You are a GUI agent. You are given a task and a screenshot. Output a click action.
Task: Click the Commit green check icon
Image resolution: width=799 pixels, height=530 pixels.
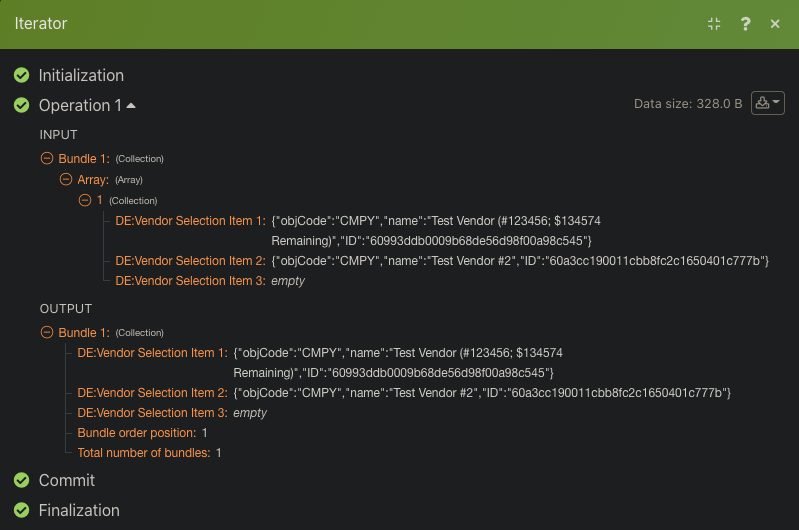coord(21,480)
